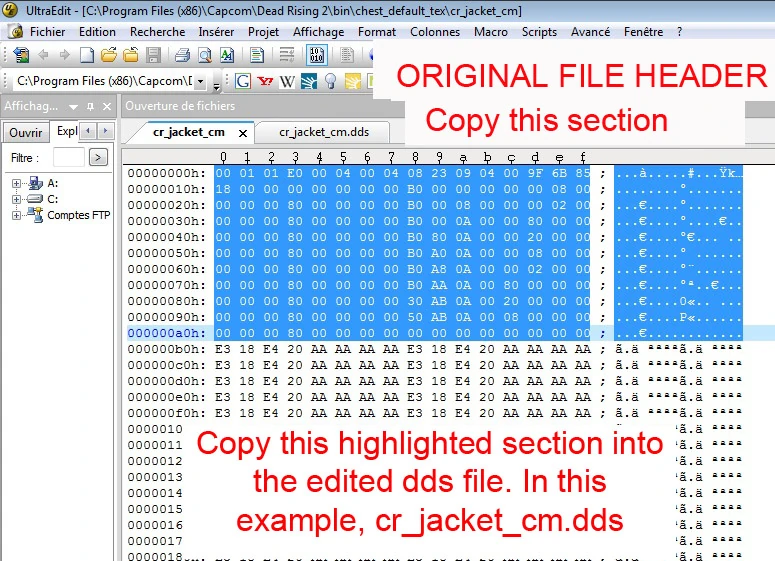Click the Column Mode page icon
The image size is (775, 561).
point(347,55)
